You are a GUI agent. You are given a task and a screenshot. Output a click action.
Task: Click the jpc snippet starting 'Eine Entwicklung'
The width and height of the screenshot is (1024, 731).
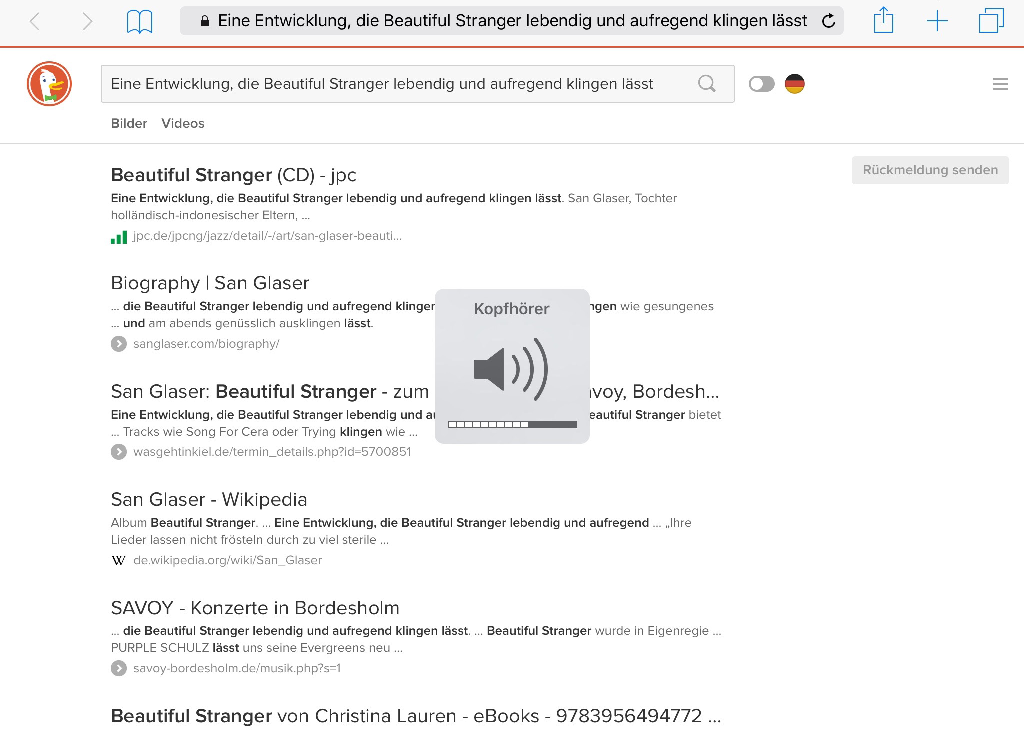(394, 206)
